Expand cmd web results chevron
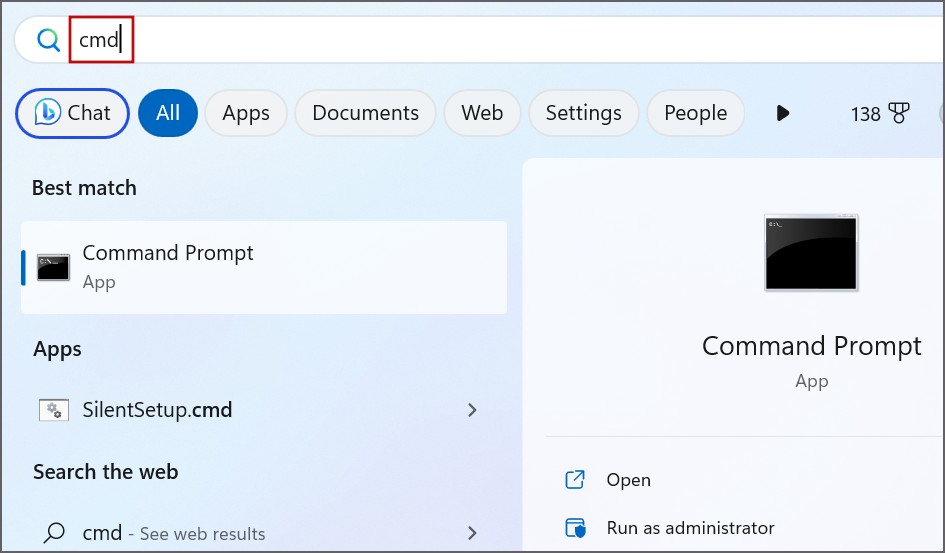 [472, 533]
